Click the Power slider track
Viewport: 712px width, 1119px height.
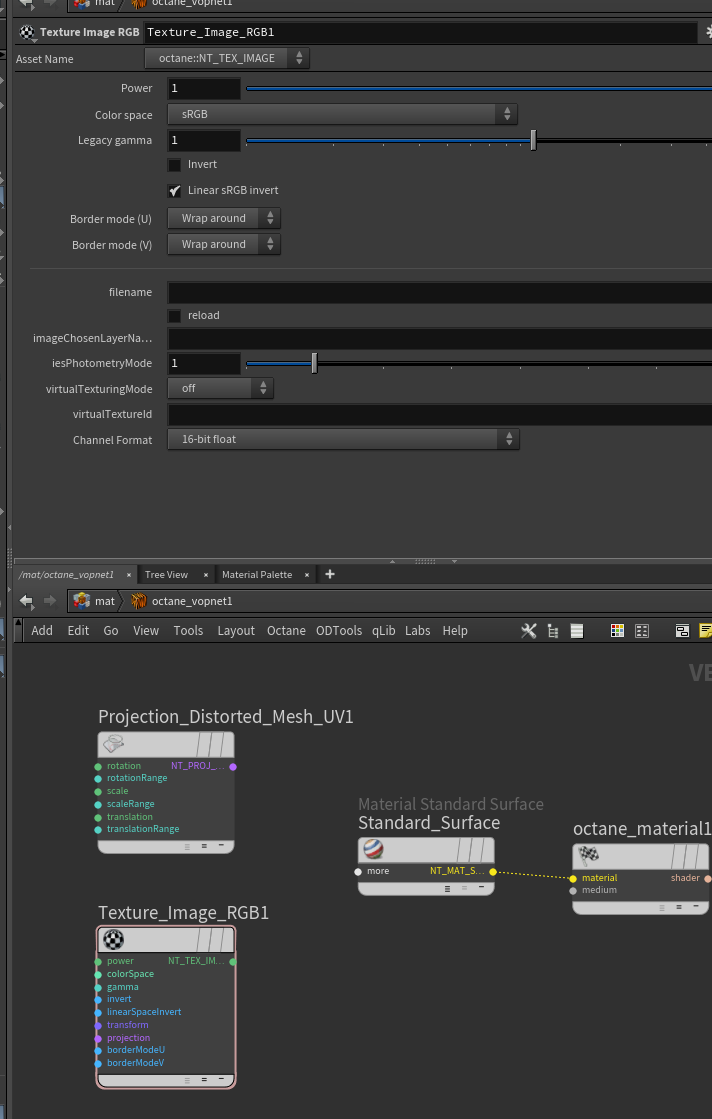tap(479, 88)
